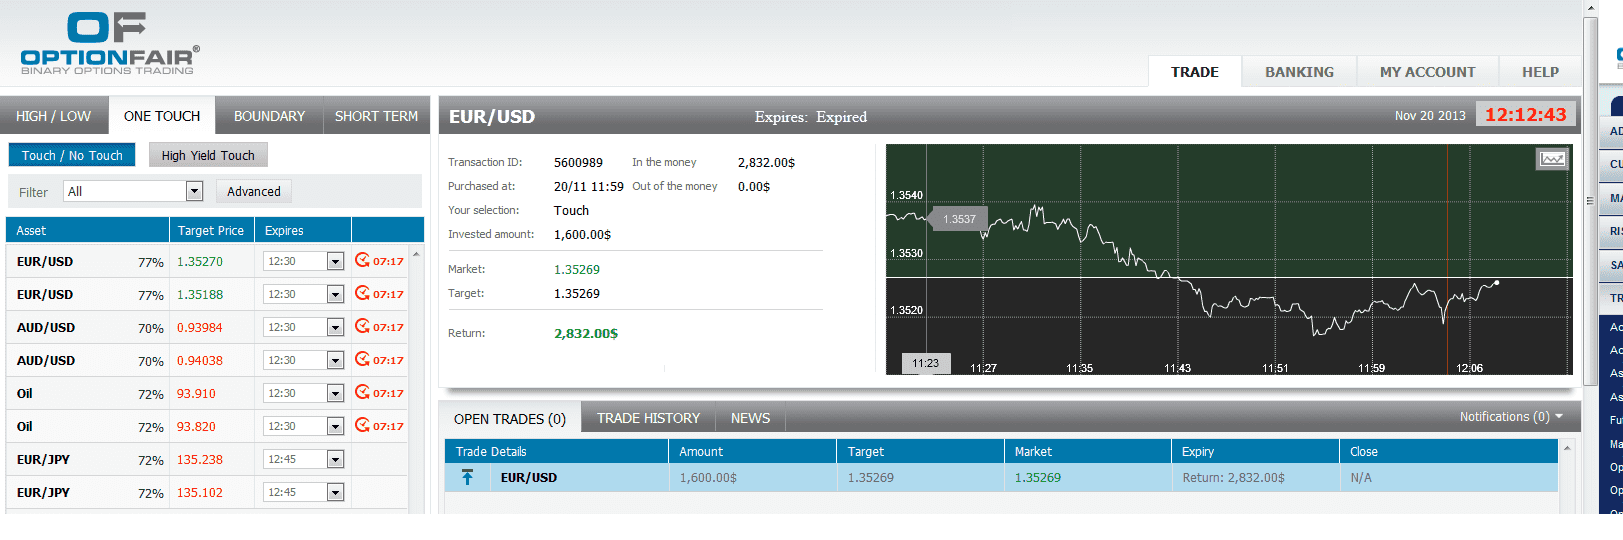Open expiry dropdown for EUR/JPY 135.238
The width and height of the screenshot is (1623, 540).
tap(335, 459)
